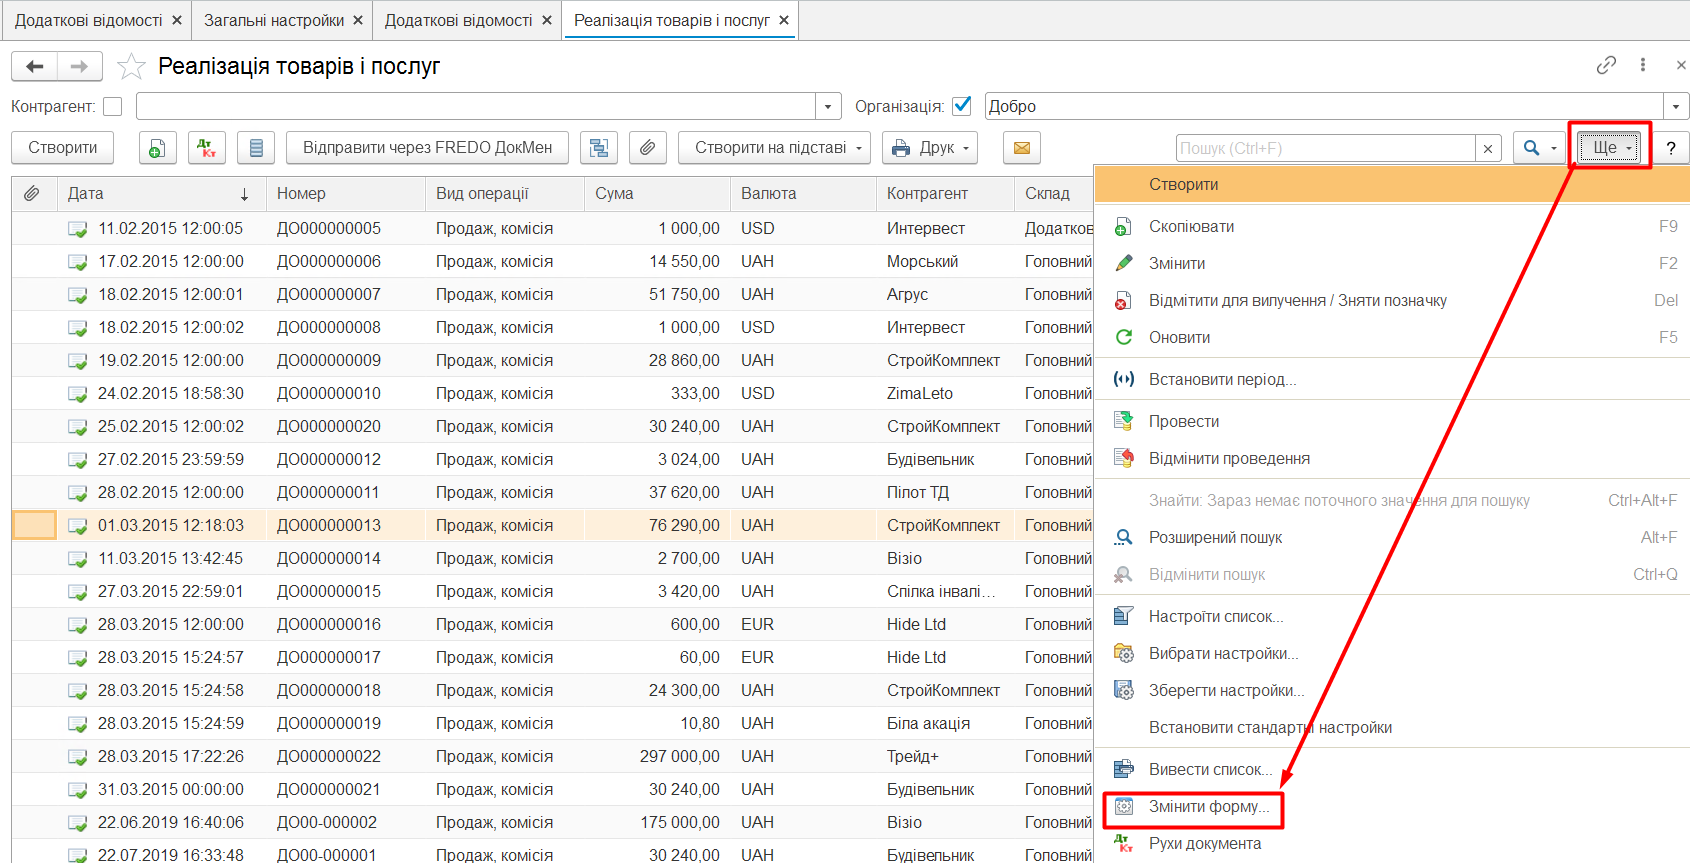This screenshot has height=863, width=1690.
Task: Click the toolbar copy document icon
Action: point(157,148)
